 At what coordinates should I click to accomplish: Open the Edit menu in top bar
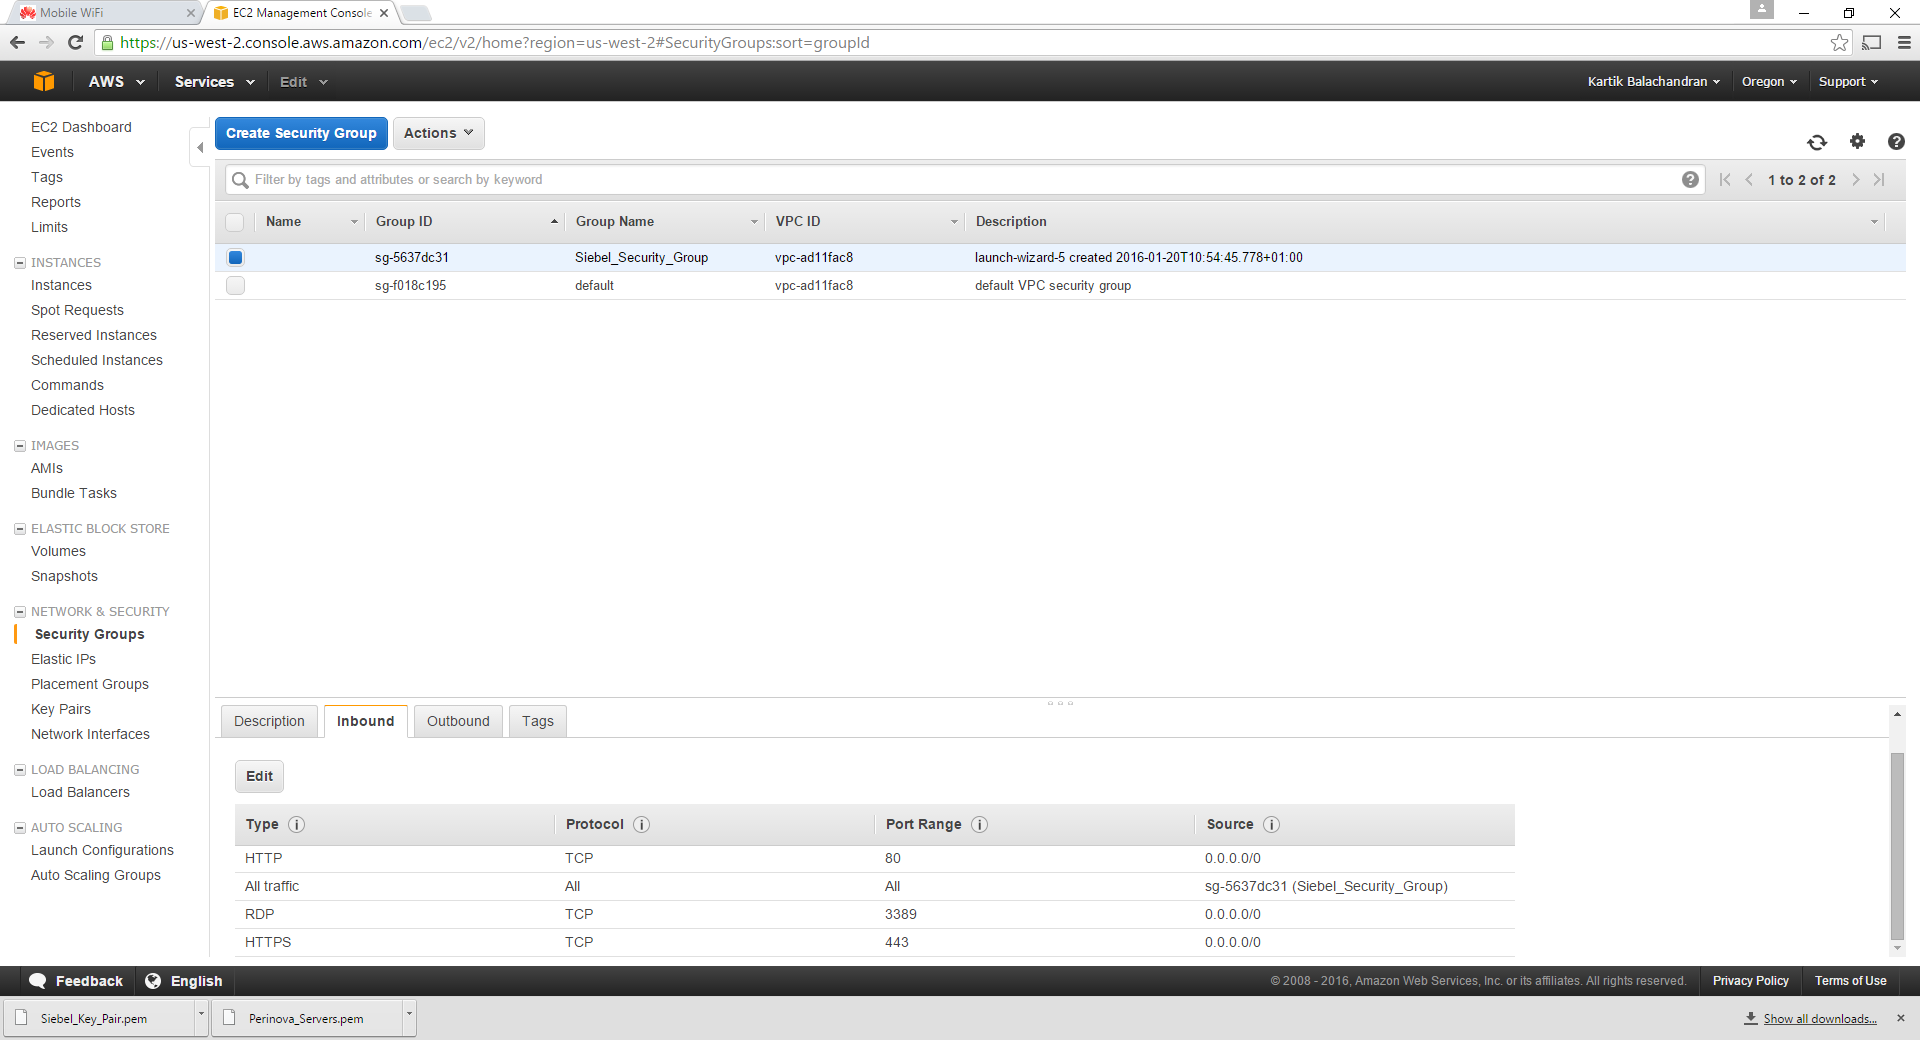(x=303, y=82)
